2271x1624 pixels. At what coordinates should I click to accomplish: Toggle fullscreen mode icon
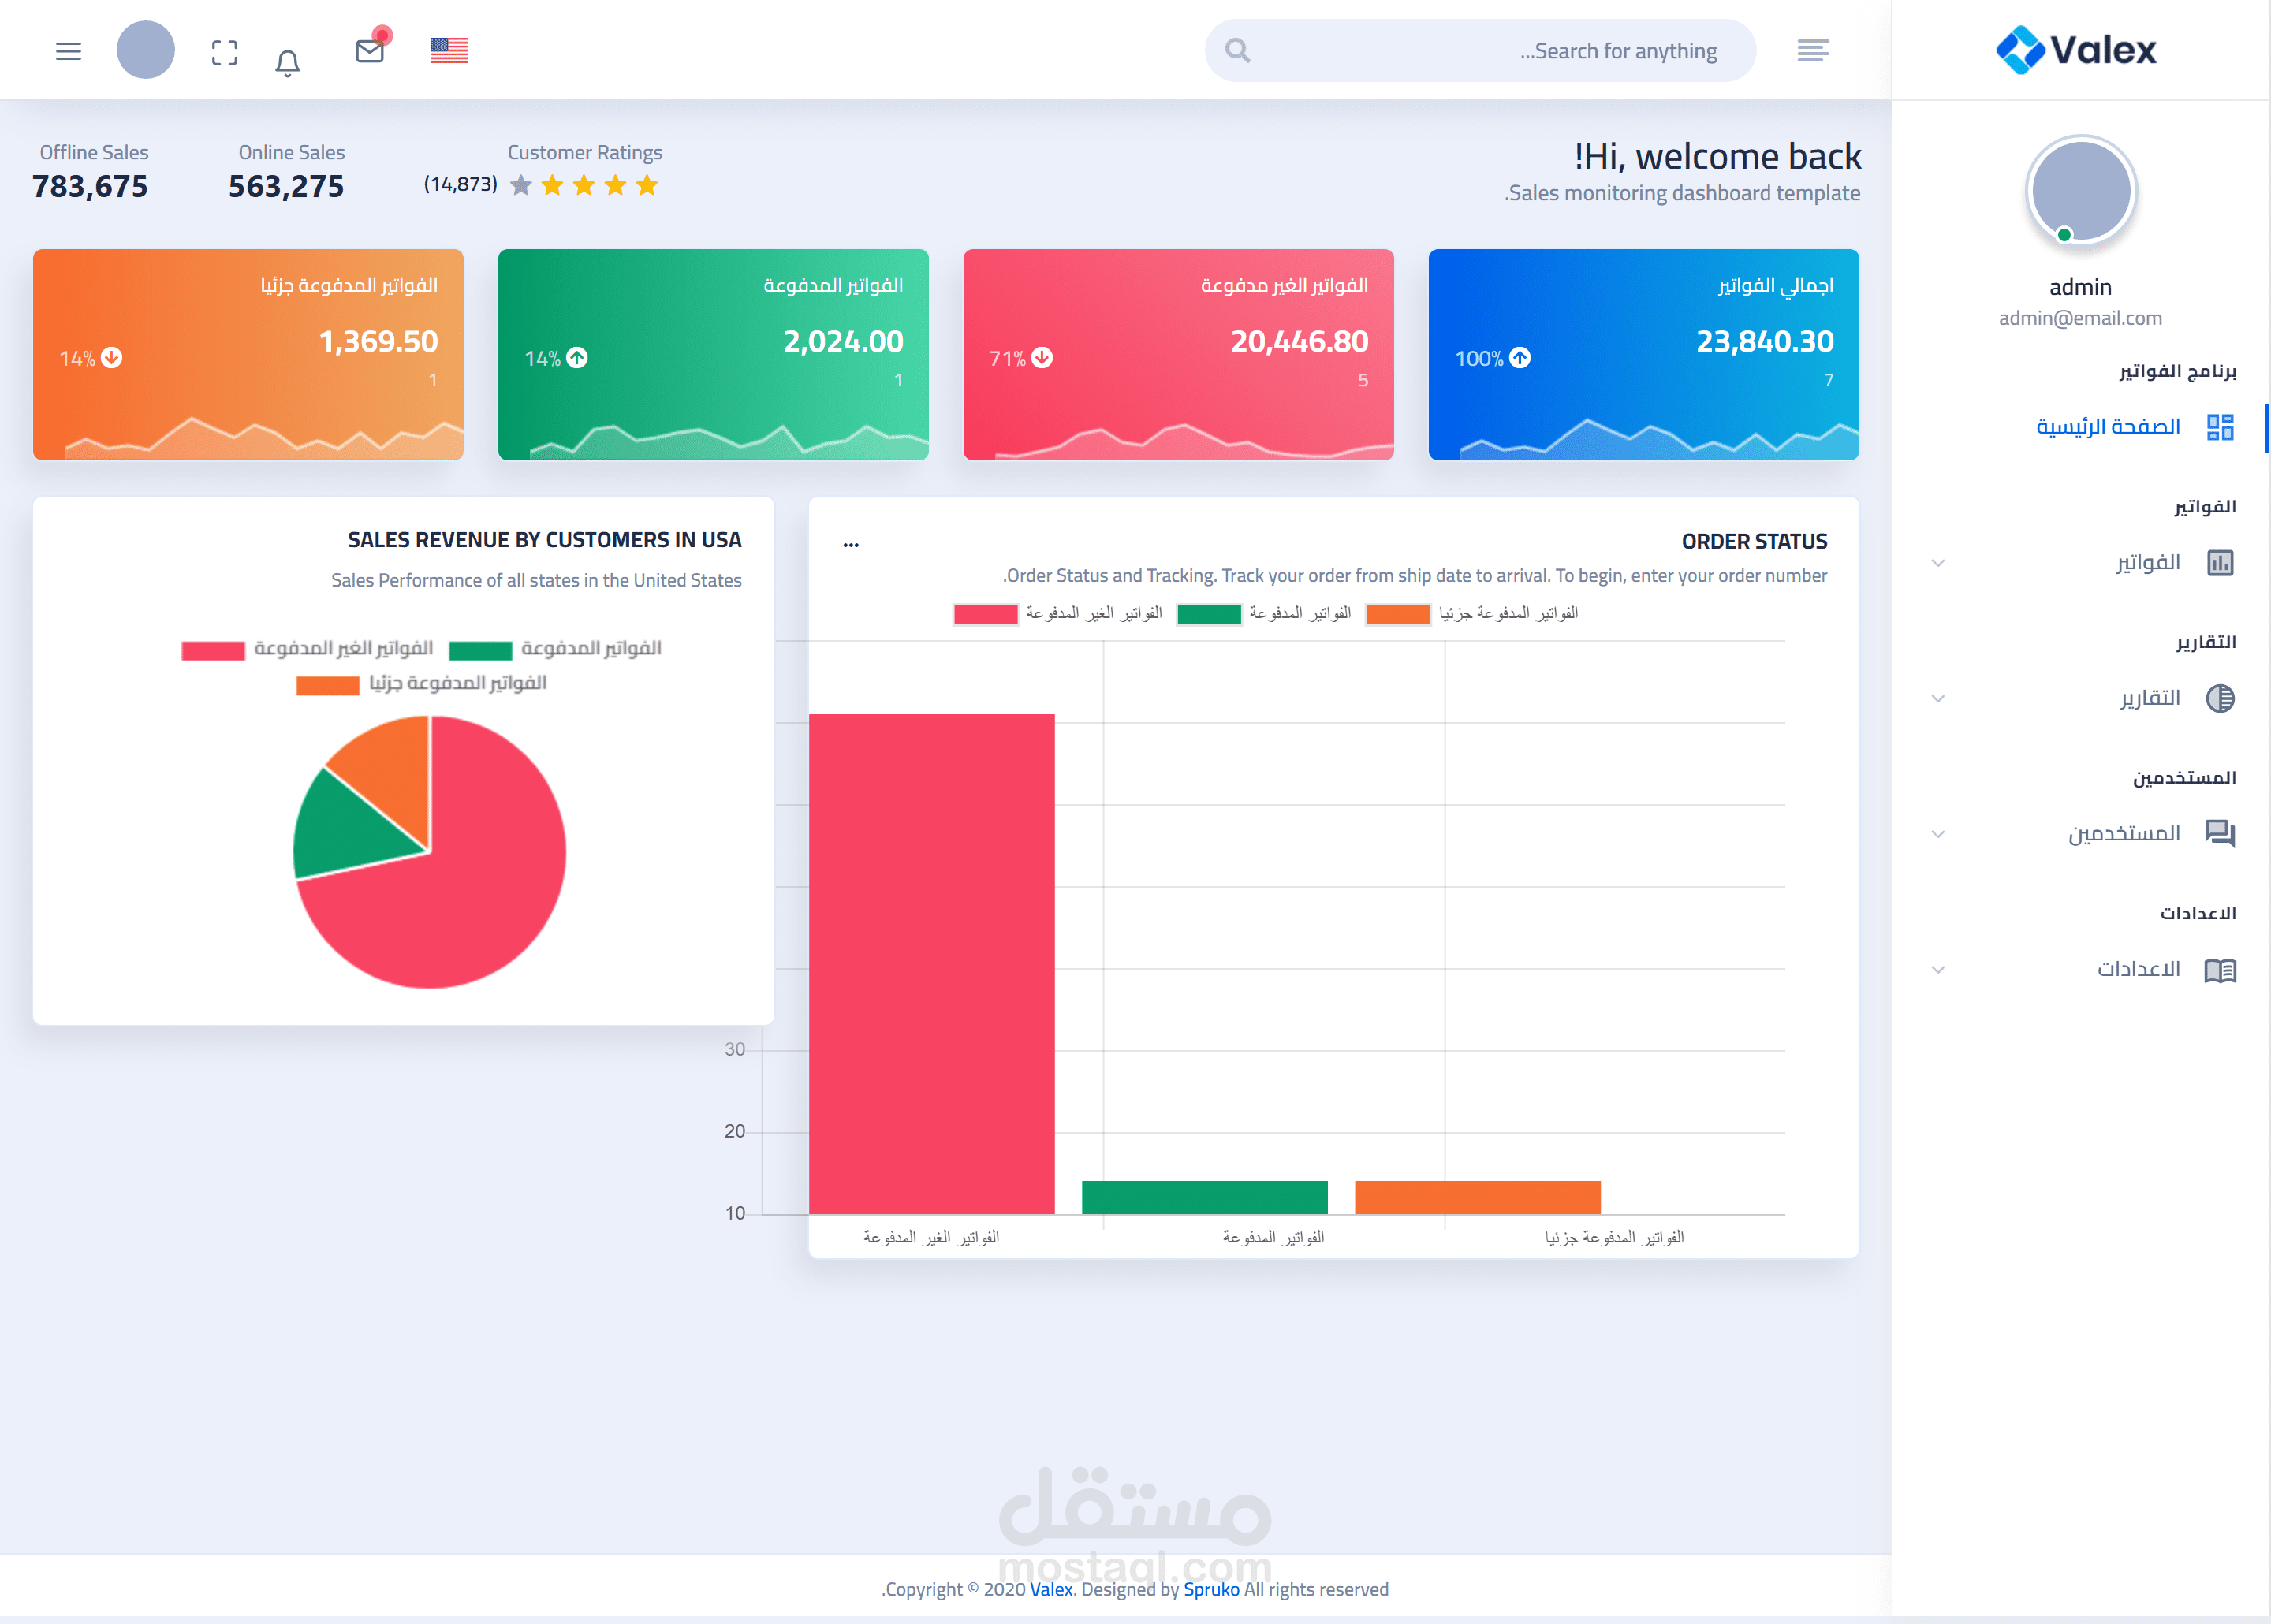225,52
